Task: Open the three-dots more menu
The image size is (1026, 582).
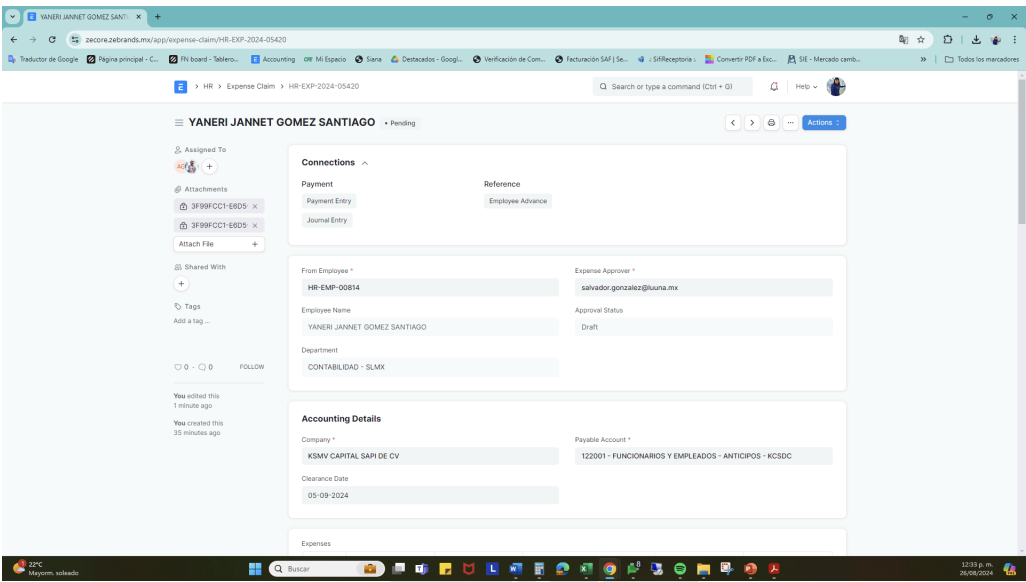Action: click(790, 123)
